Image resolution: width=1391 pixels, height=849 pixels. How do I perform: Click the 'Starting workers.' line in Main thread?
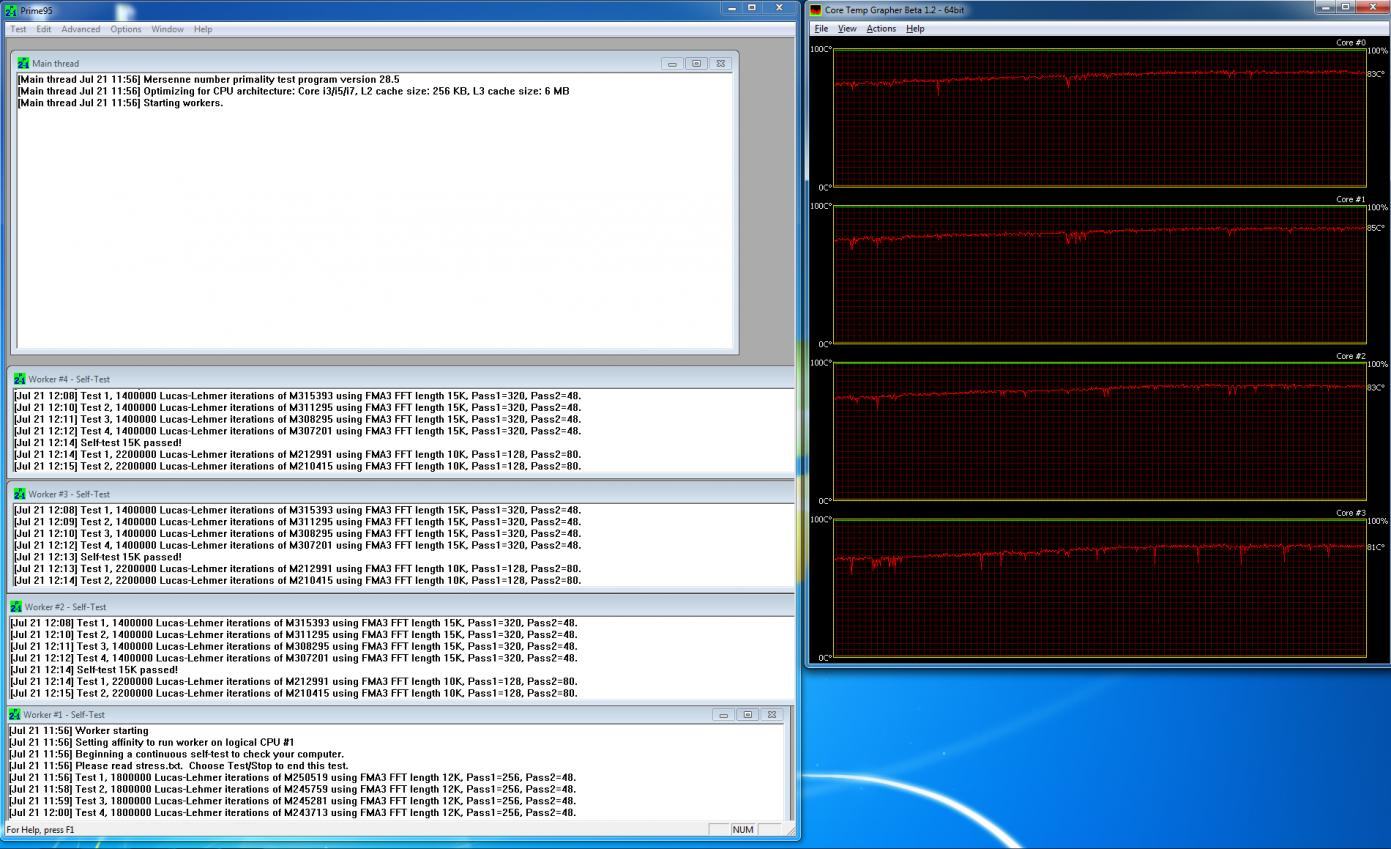[120, 103]
